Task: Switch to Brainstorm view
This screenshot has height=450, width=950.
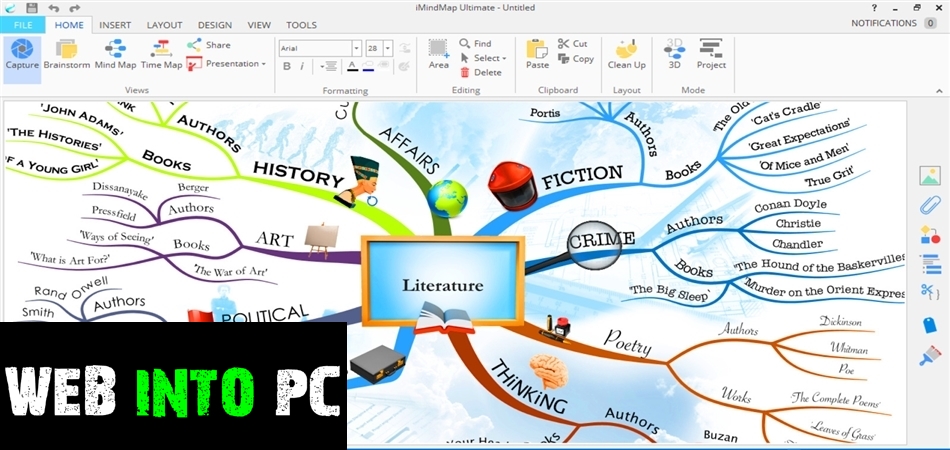Action: coord(67,55)
